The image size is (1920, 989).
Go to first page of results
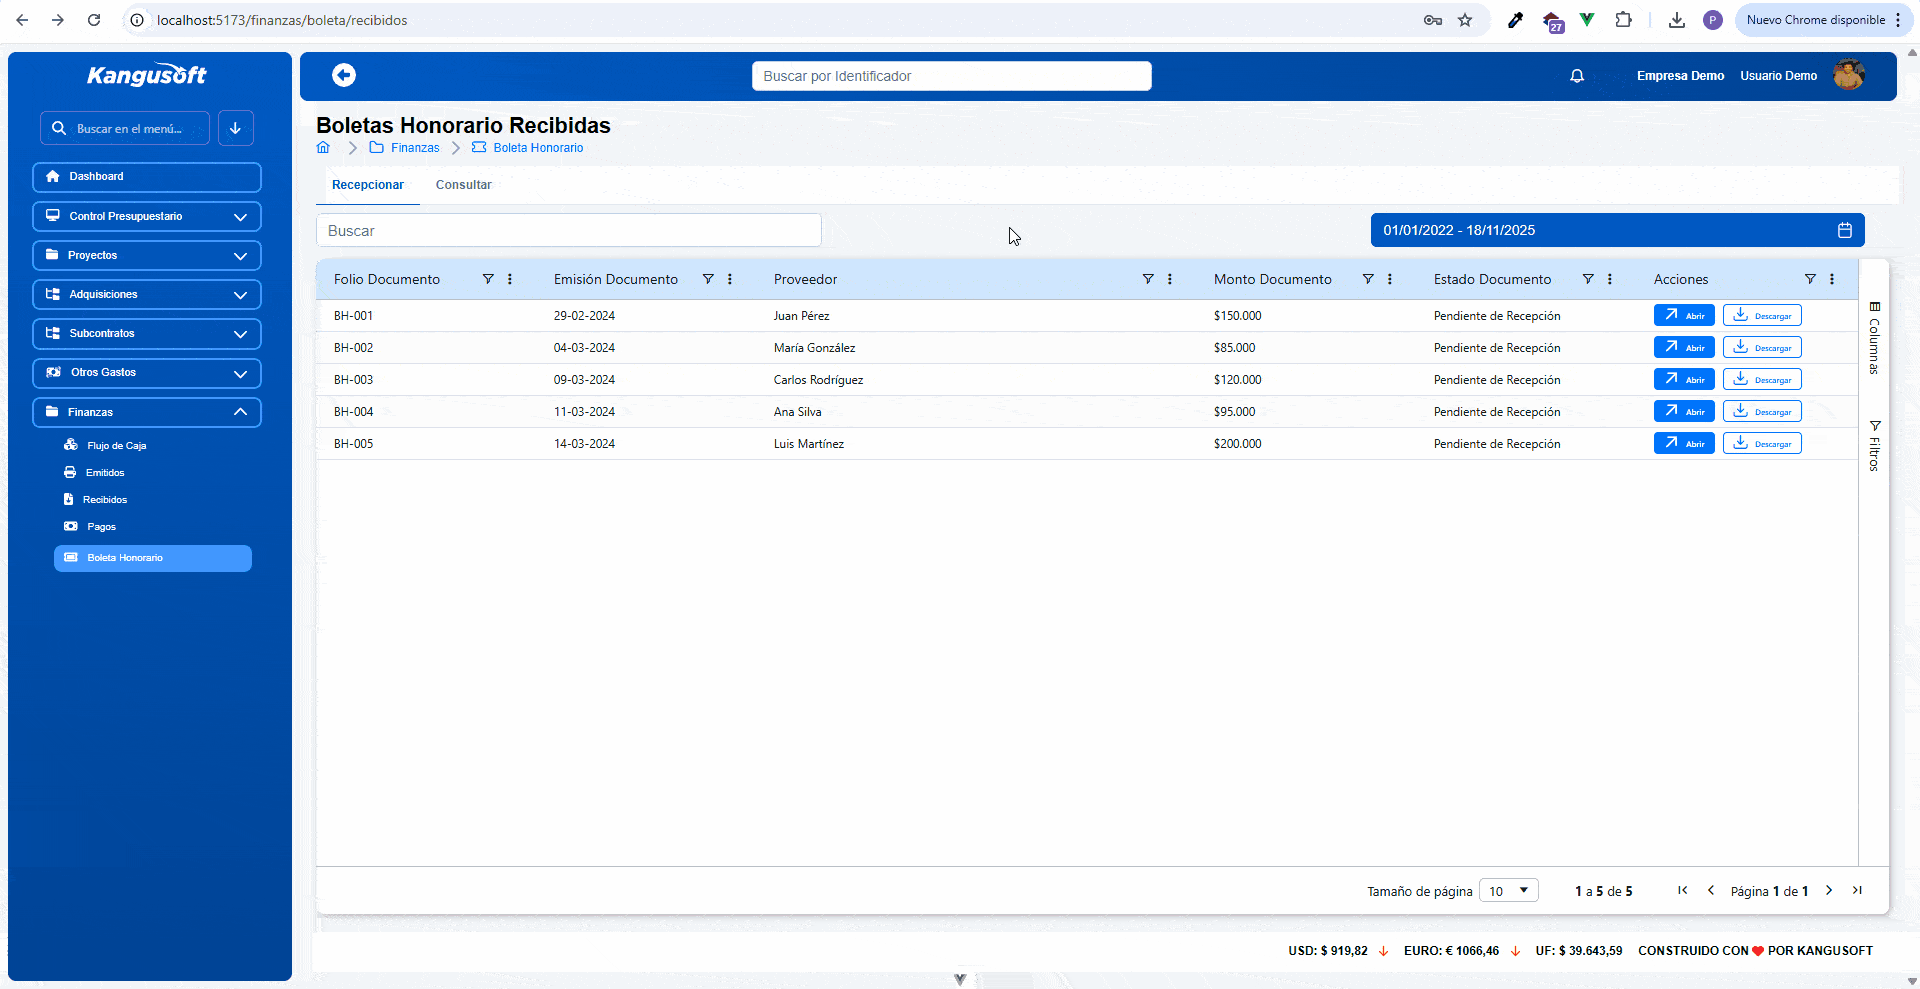coord(1683,890)
